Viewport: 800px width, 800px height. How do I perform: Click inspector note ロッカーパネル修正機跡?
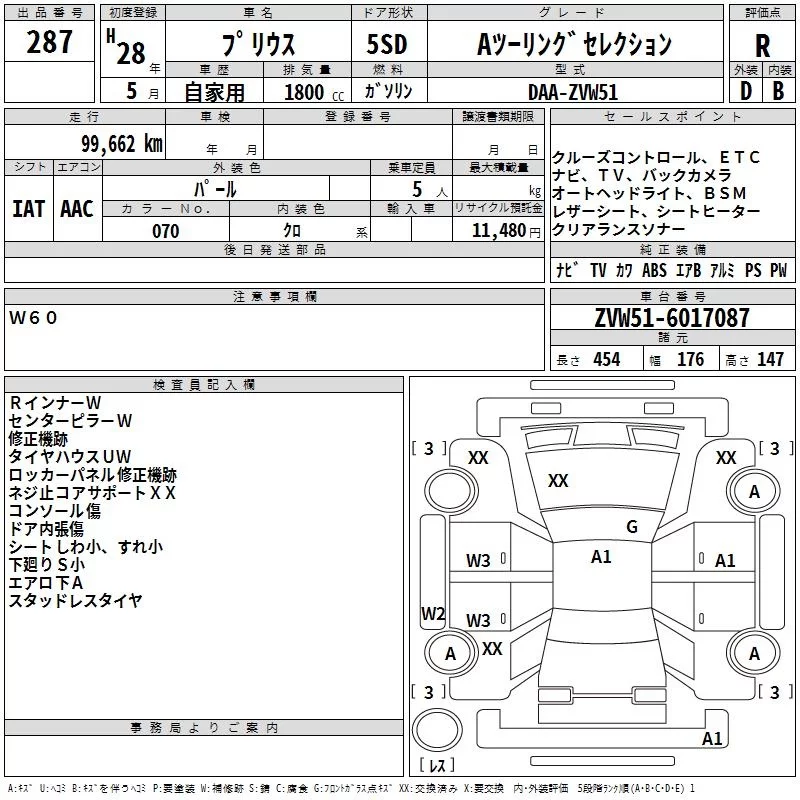93,474
